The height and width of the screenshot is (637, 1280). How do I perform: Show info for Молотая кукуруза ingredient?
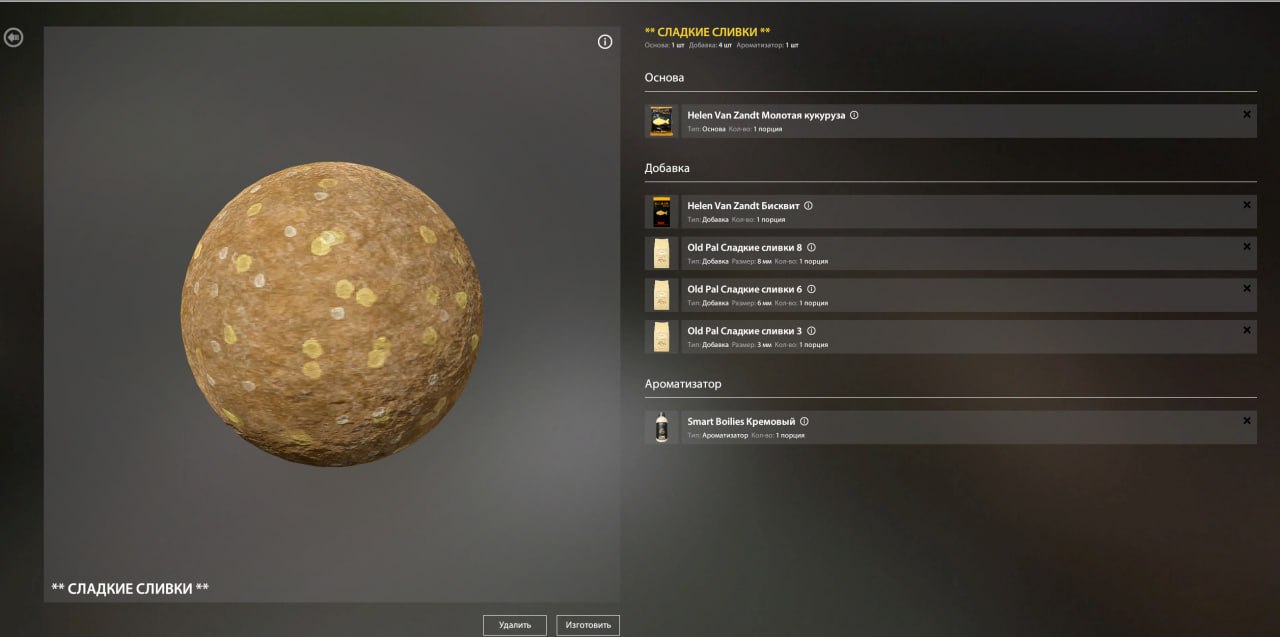click(854, 115)
